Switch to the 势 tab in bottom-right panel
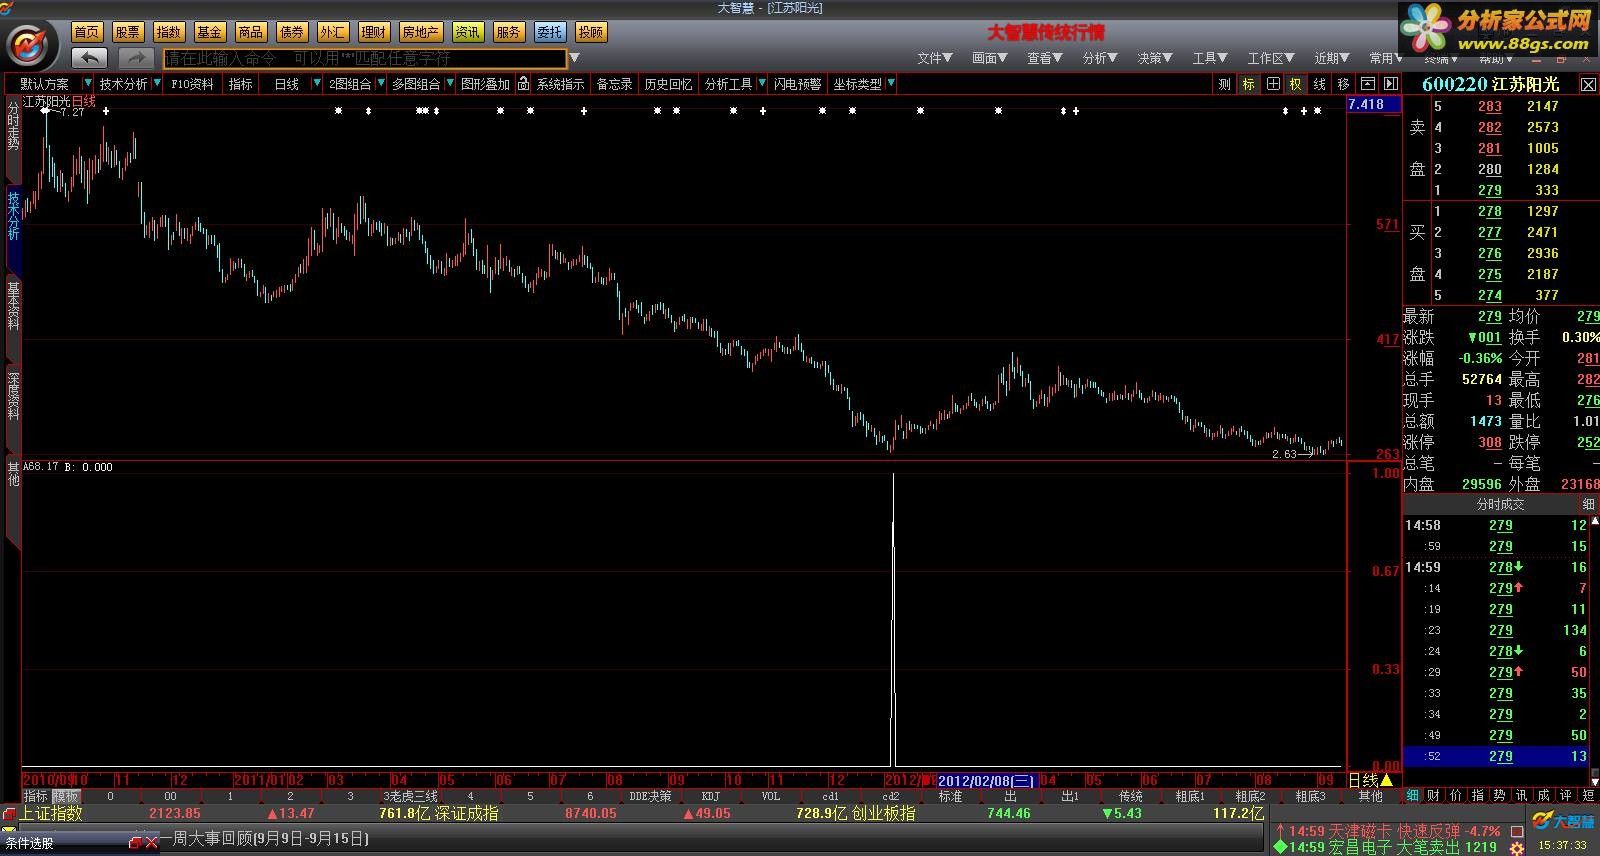The width and height of the screenshot is (1600, 856). point(1500,795)
